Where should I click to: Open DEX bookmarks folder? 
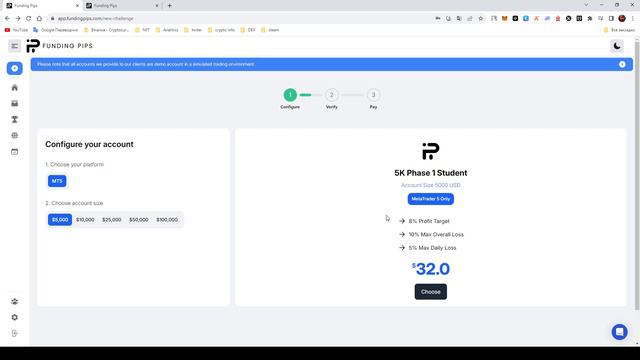tap(248, 30)
